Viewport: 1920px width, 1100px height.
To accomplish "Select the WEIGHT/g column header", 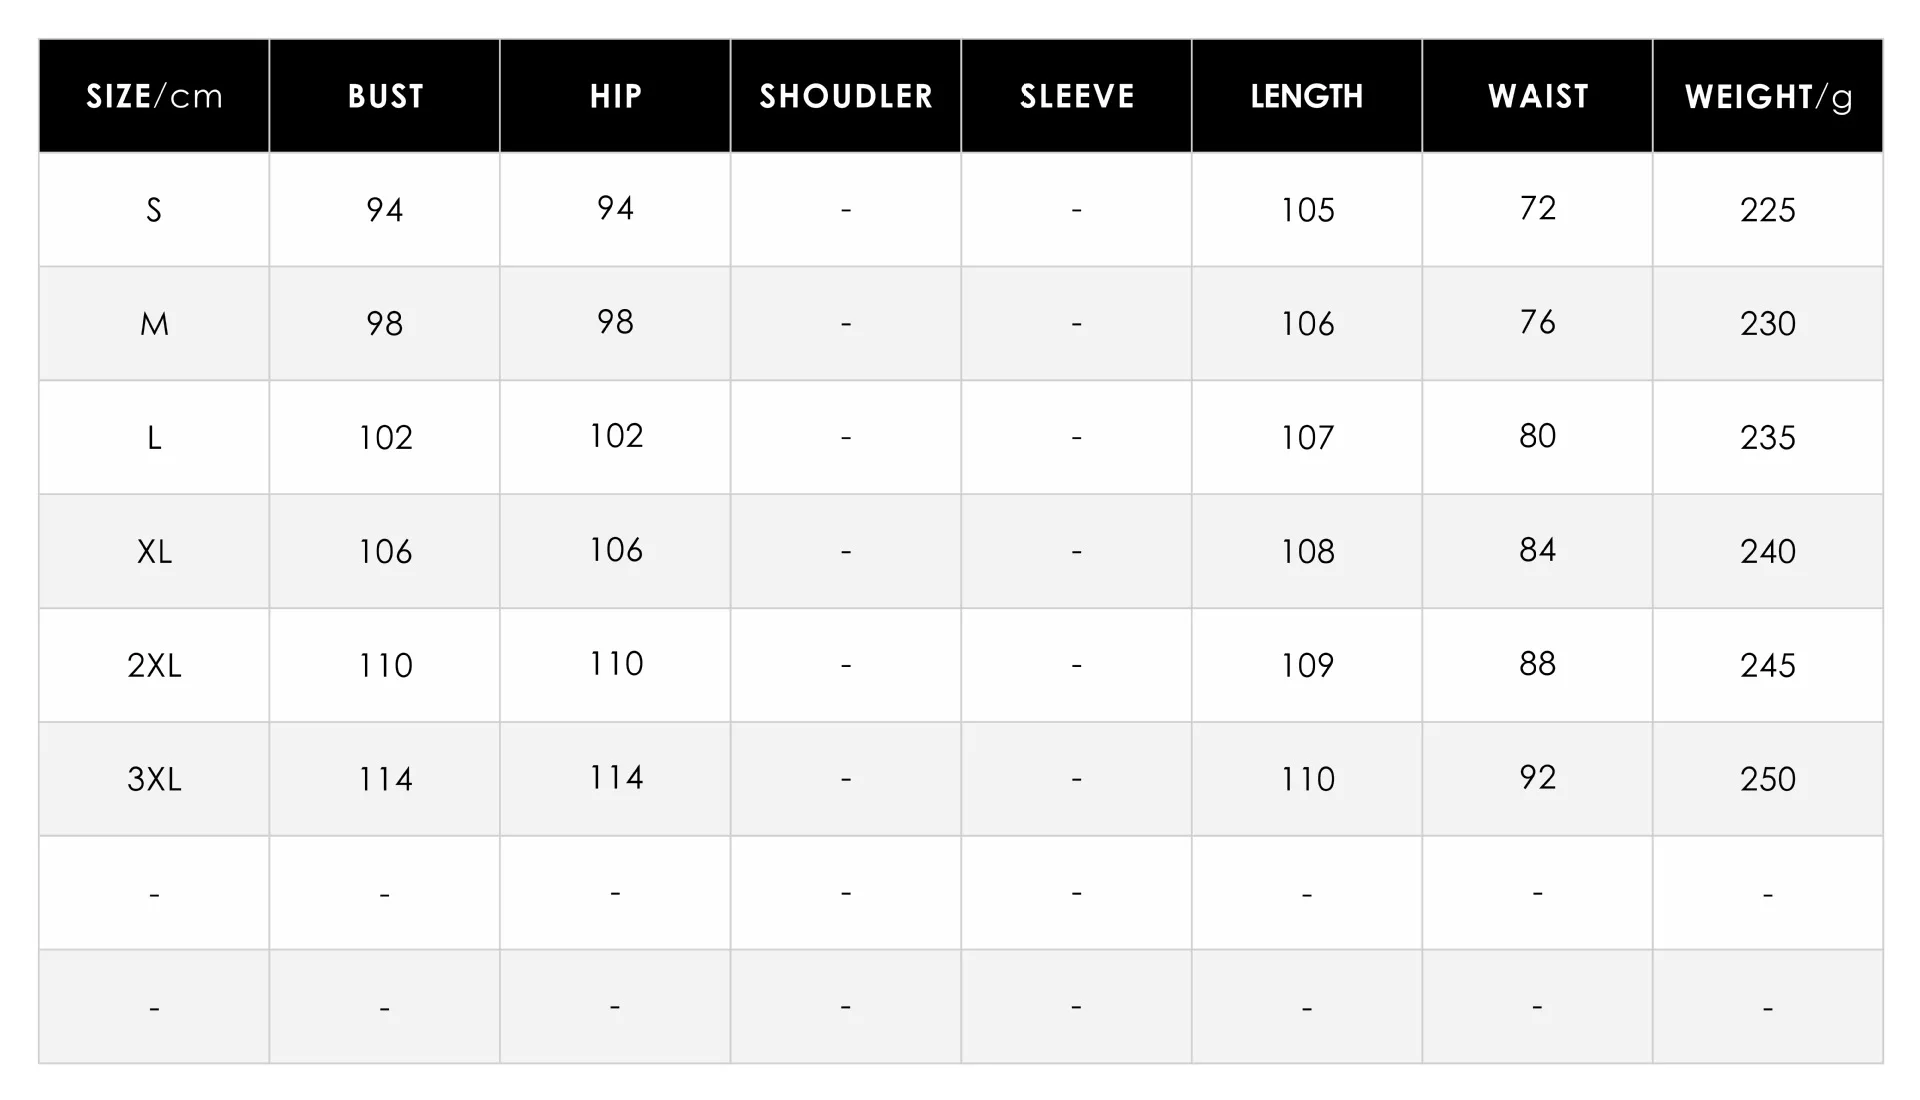I will pos(1768,97).
